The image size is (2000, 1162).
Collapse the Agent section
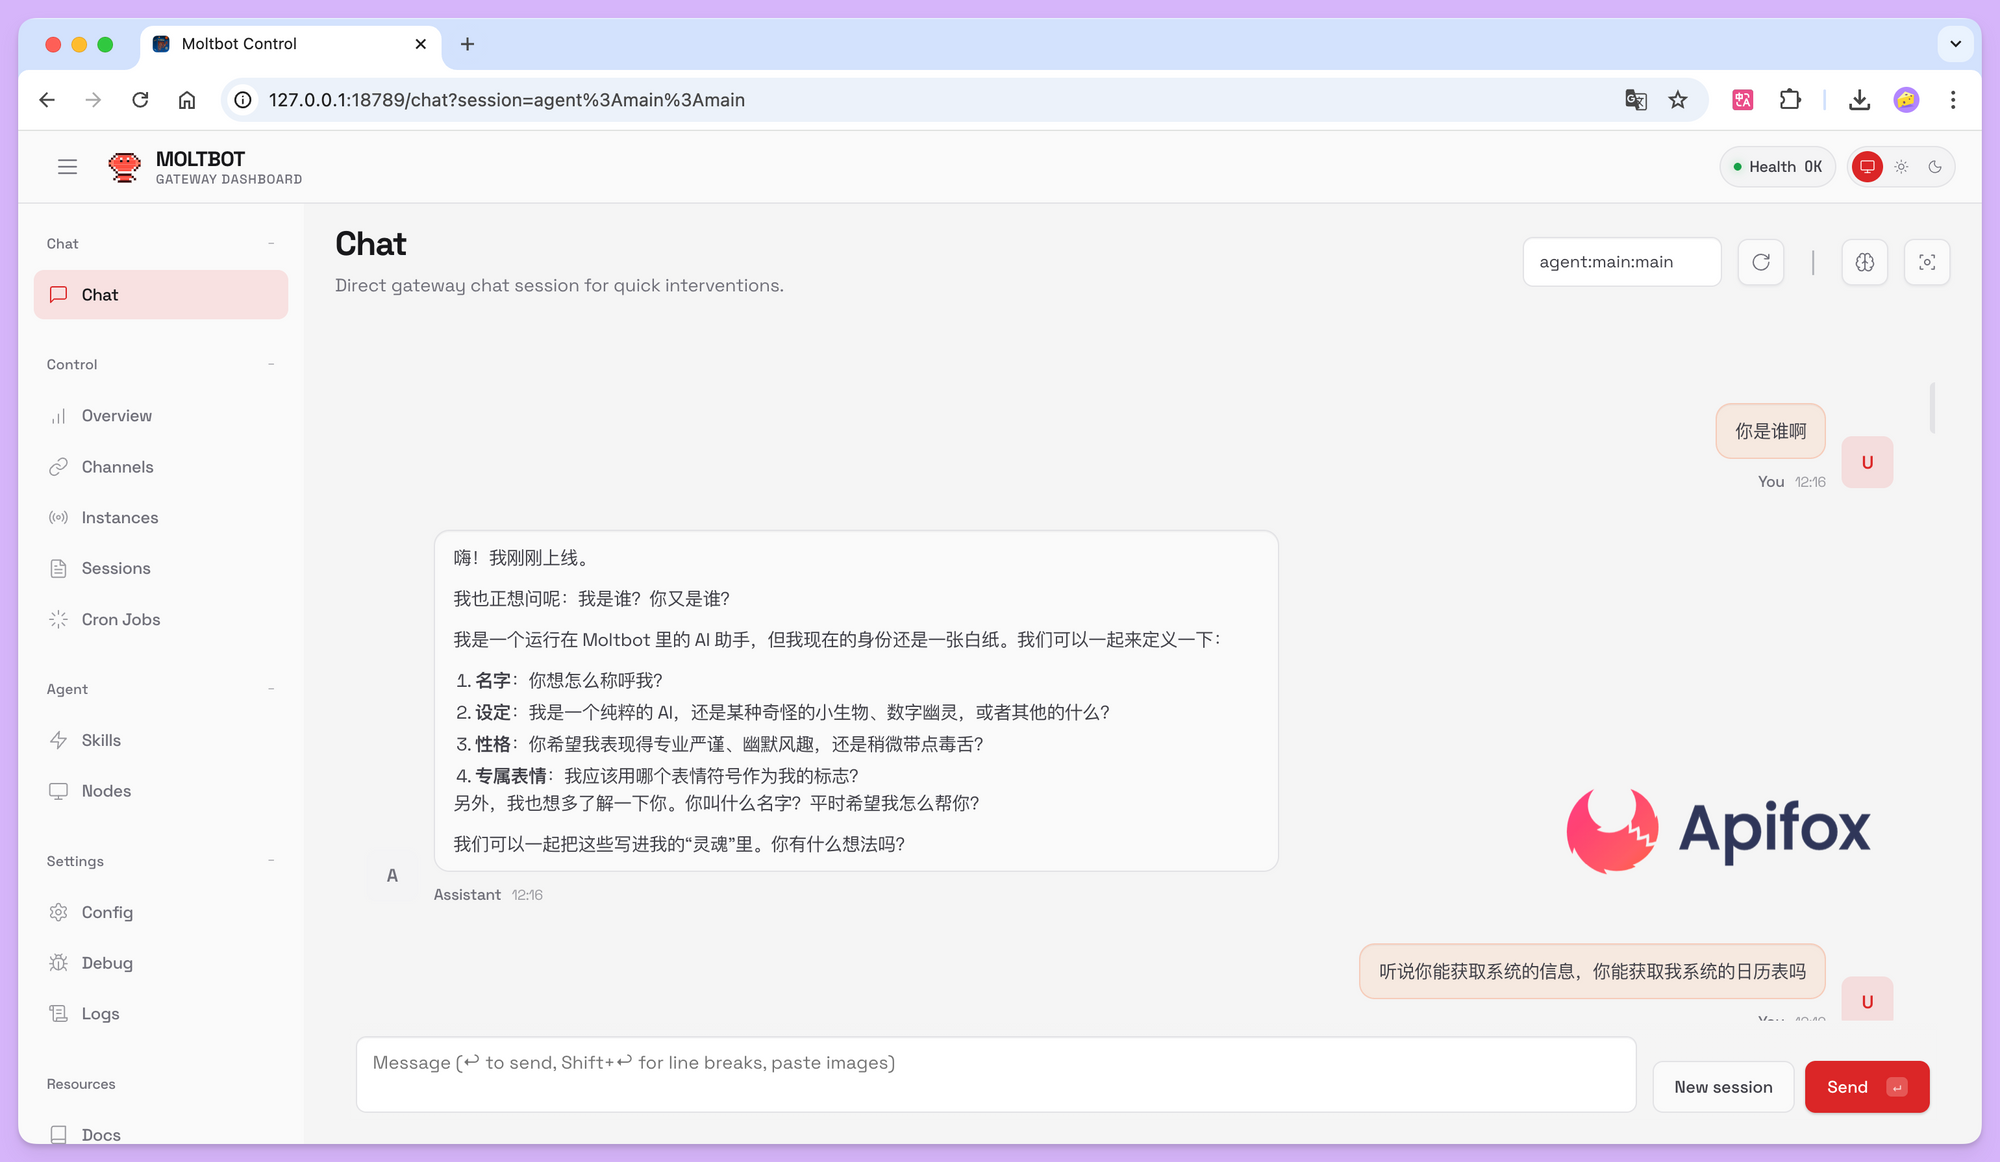271,688
